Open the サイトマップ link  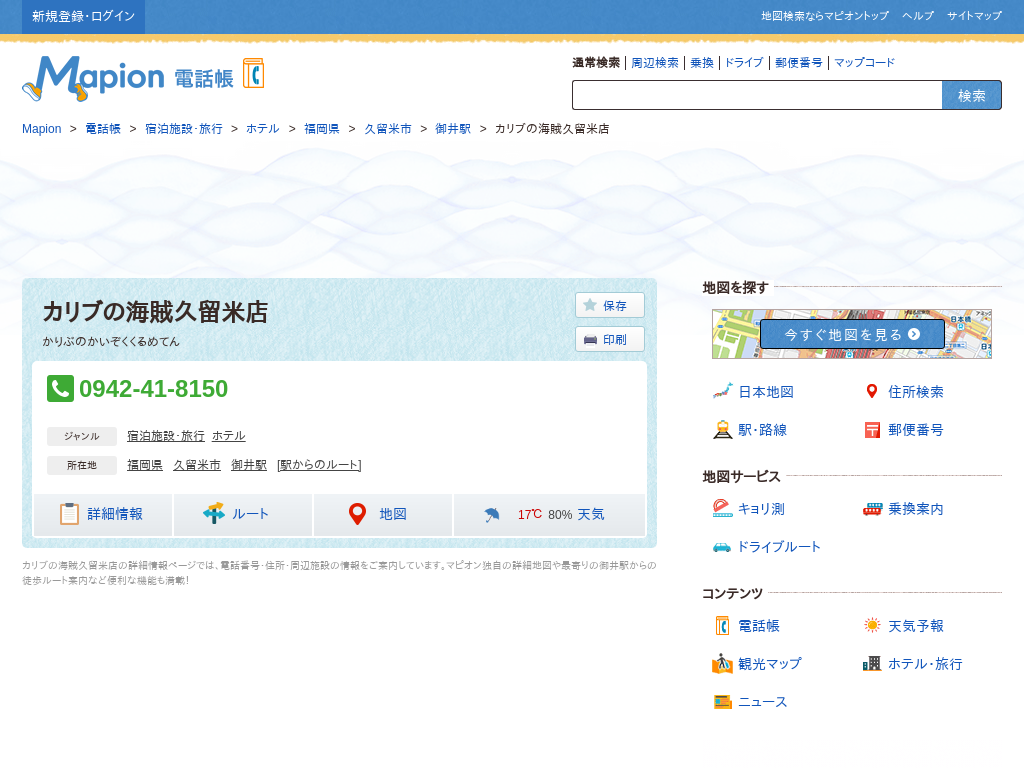pos(974,16)
